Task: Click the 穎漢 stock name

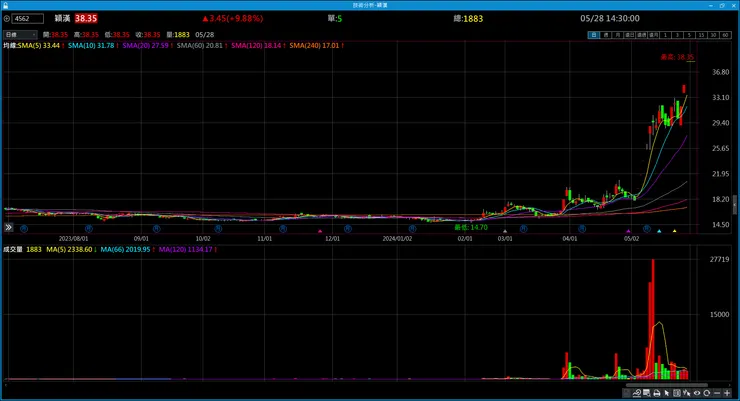Action: 62,18
